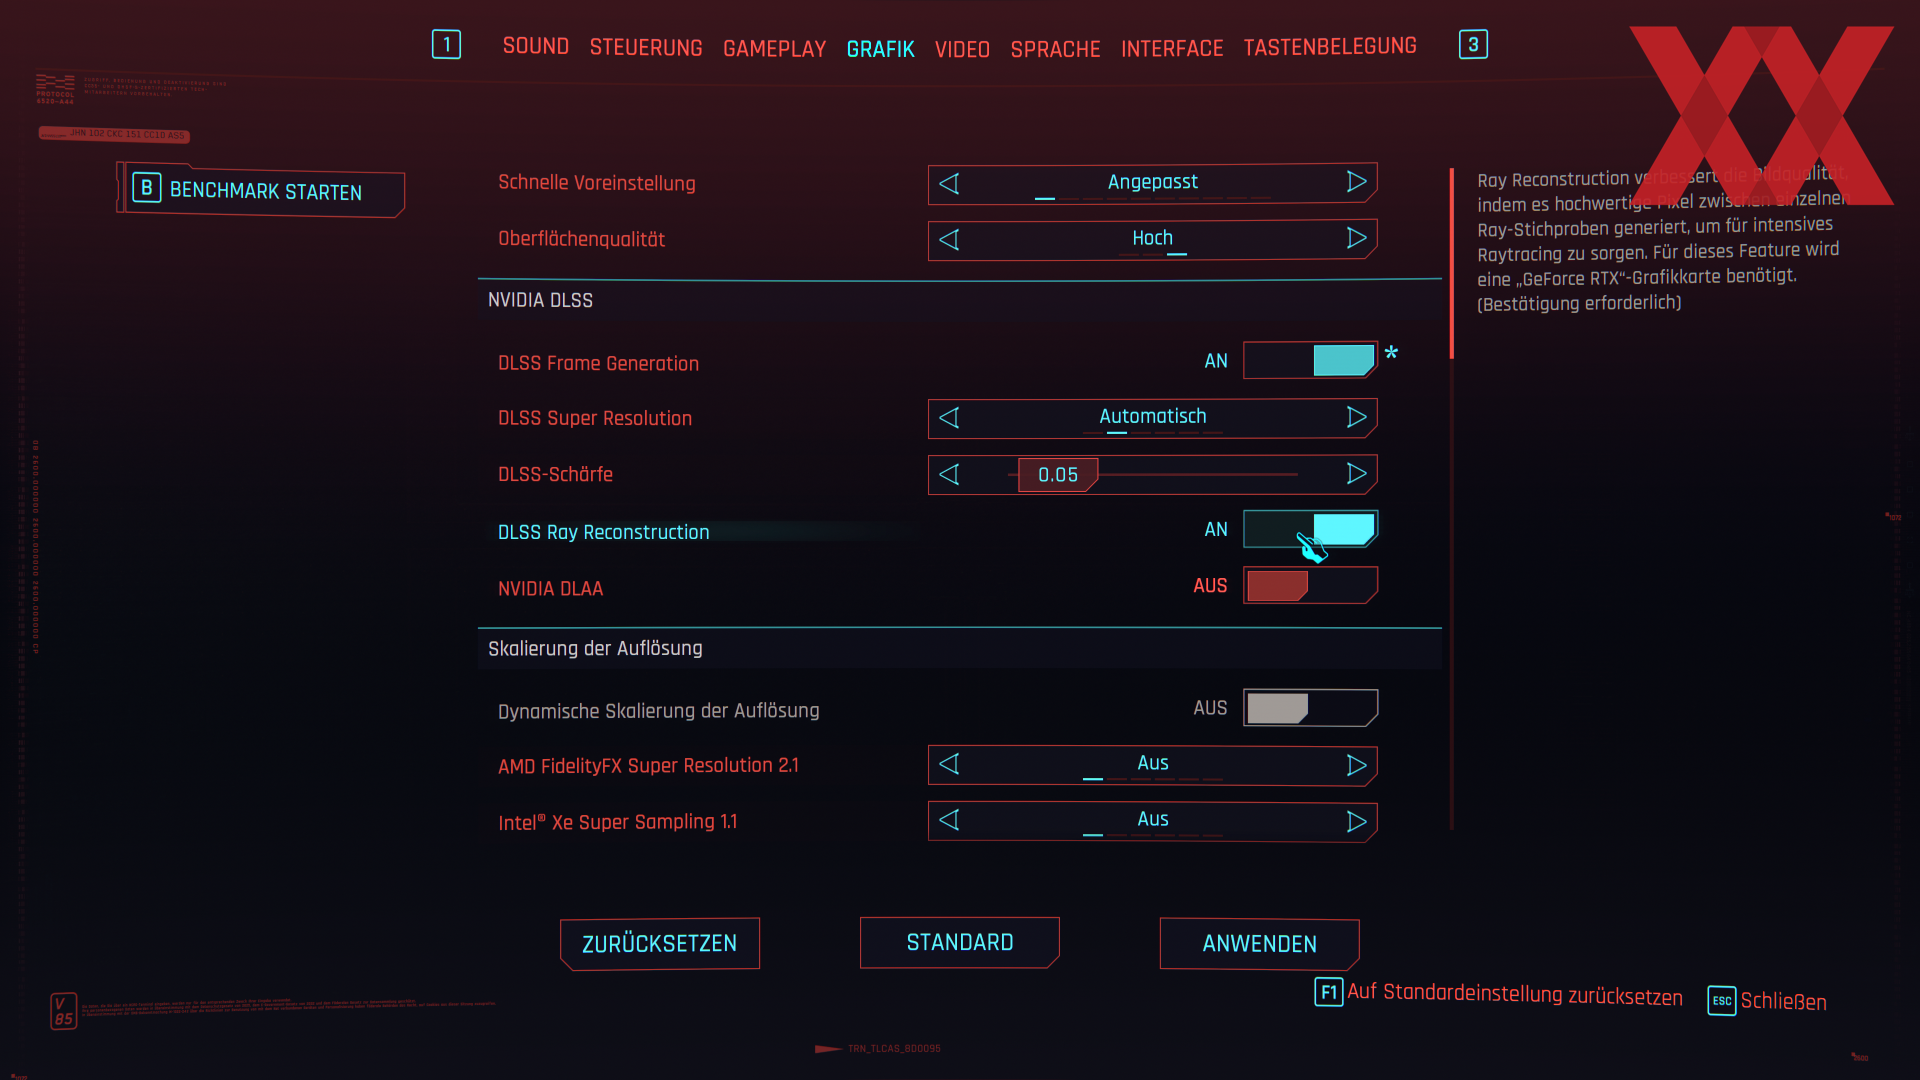Click Schließen to close settings
This screenshot has width=1920, height=1080.
1783,1001
